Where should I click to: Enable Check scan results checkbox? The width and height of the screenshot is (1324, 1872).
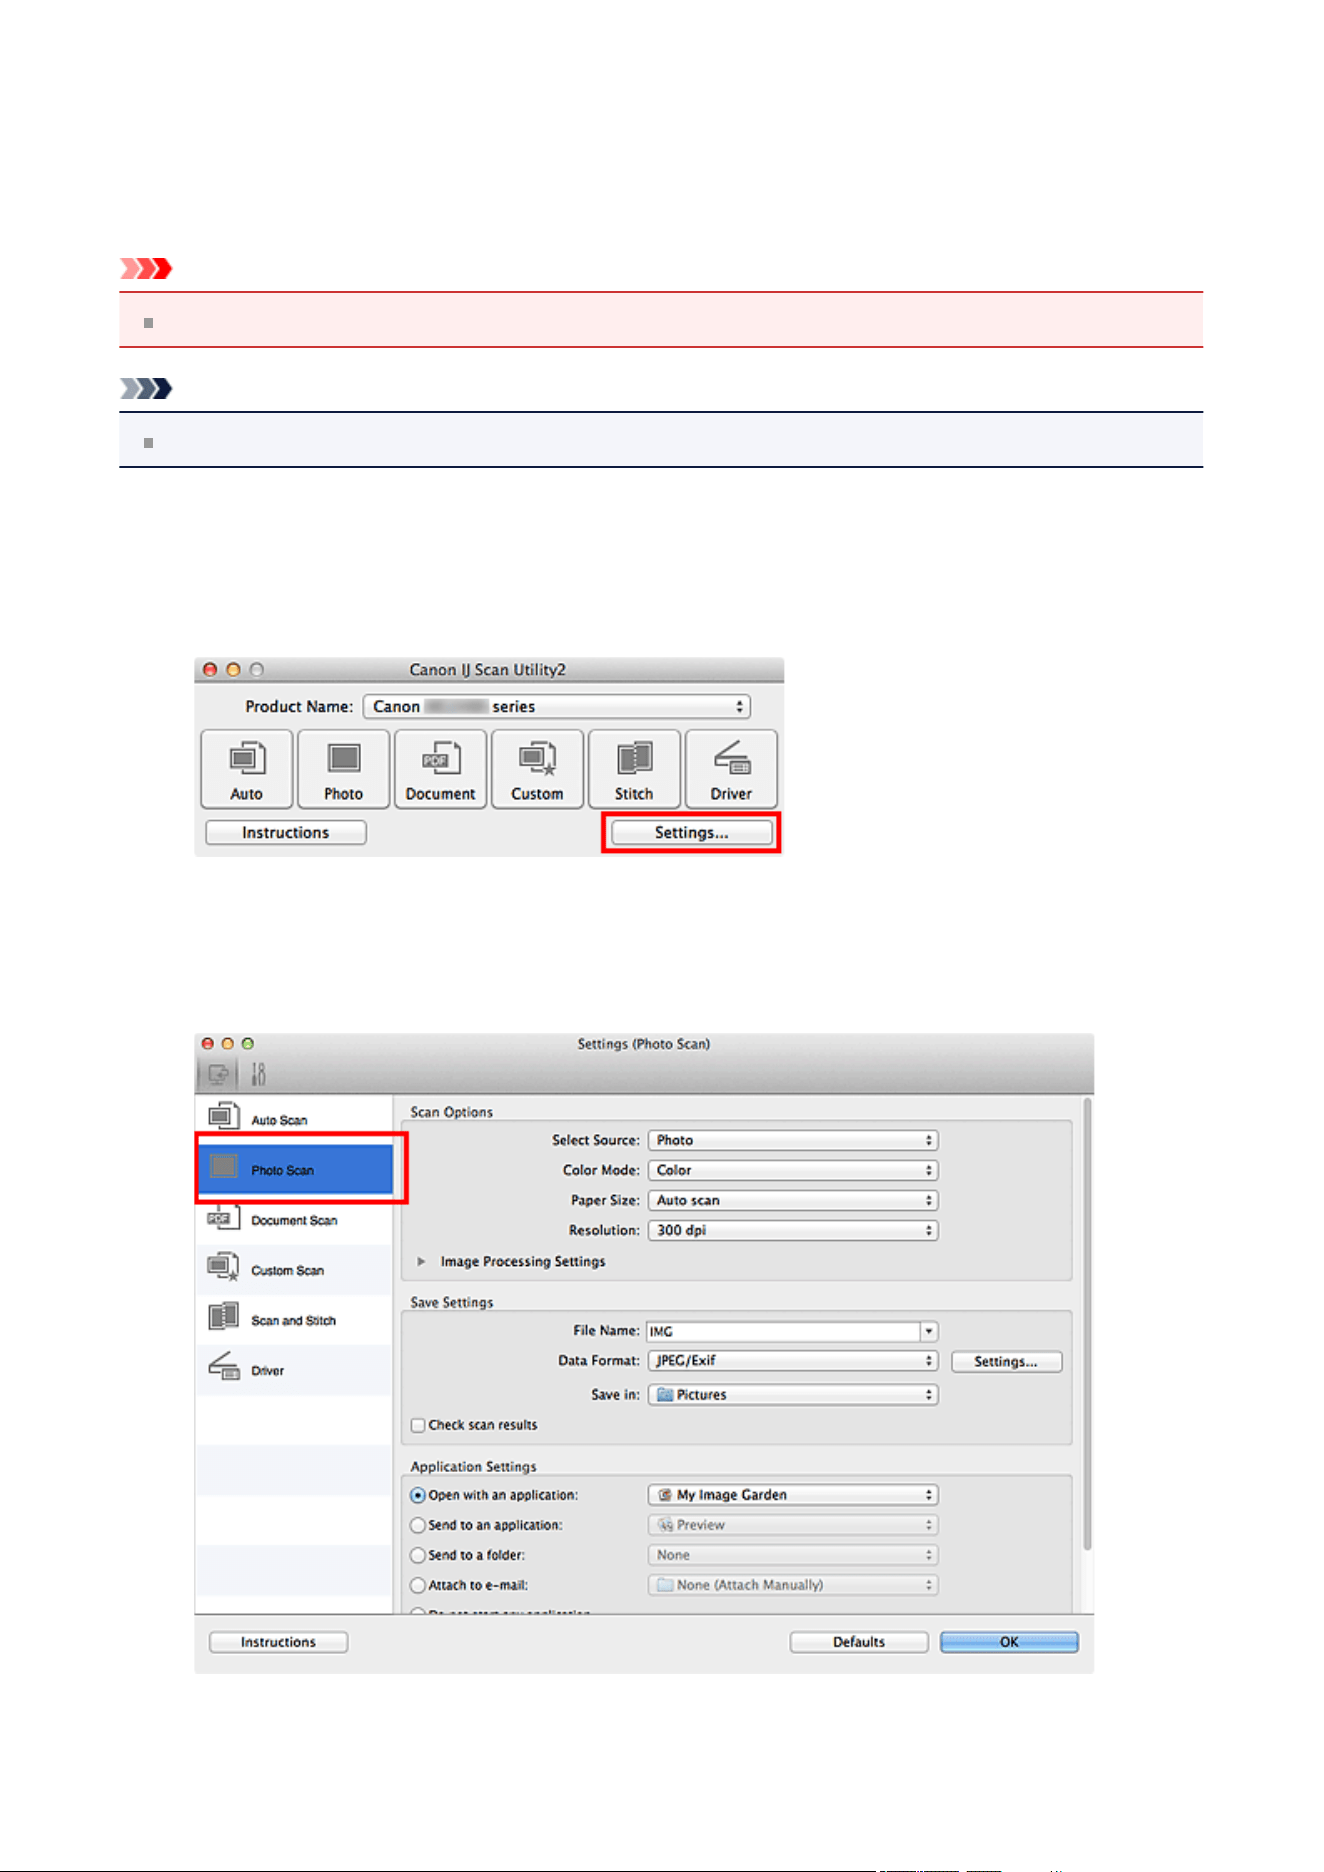pos(418,1426)
